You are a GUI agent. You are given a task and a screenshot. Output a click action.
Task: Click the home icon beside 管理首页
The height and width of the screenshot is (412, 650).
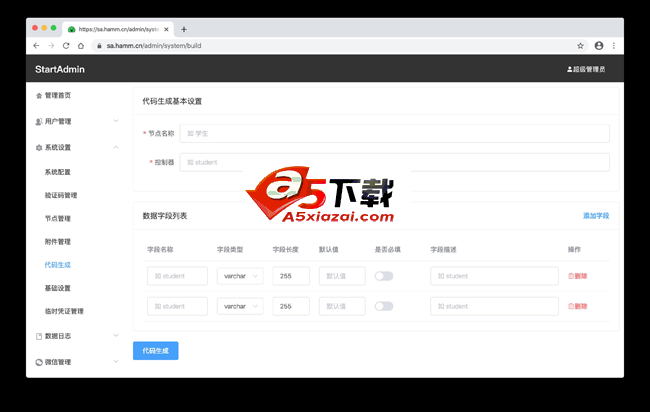[x=39, y=96]
